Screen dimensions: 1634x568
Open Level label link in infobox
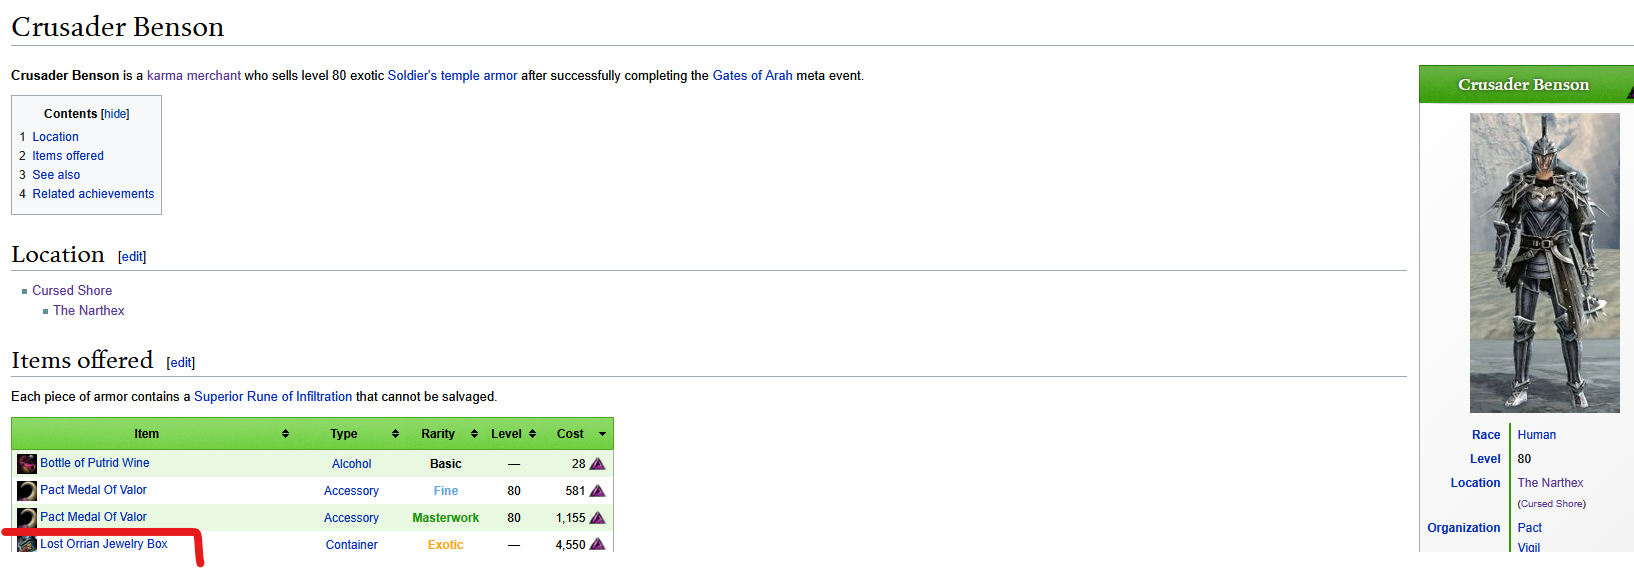pos(1485,459)
